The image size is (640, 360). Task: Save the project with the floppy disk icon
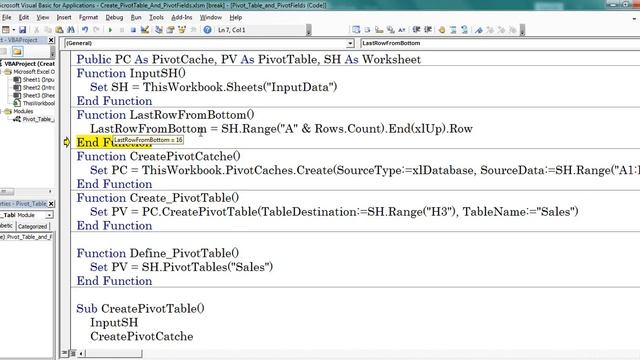(x=22, y=30)
